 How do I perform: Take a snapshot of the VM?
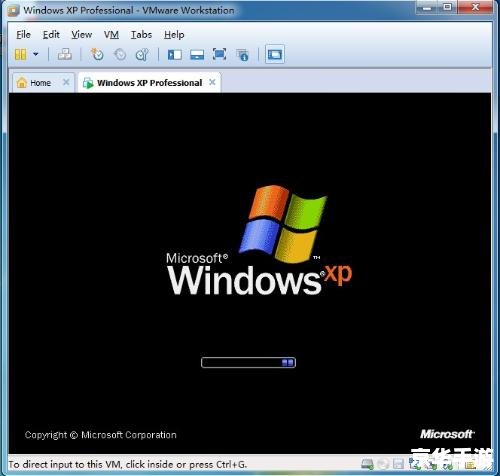coord(97,54)
